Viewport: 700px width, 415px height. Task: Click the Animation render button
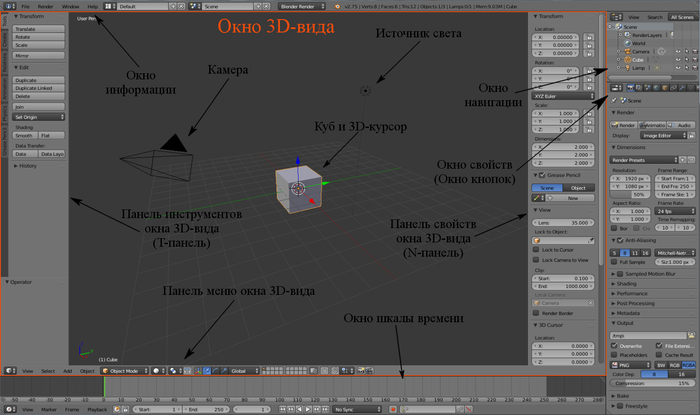[652, 125]
